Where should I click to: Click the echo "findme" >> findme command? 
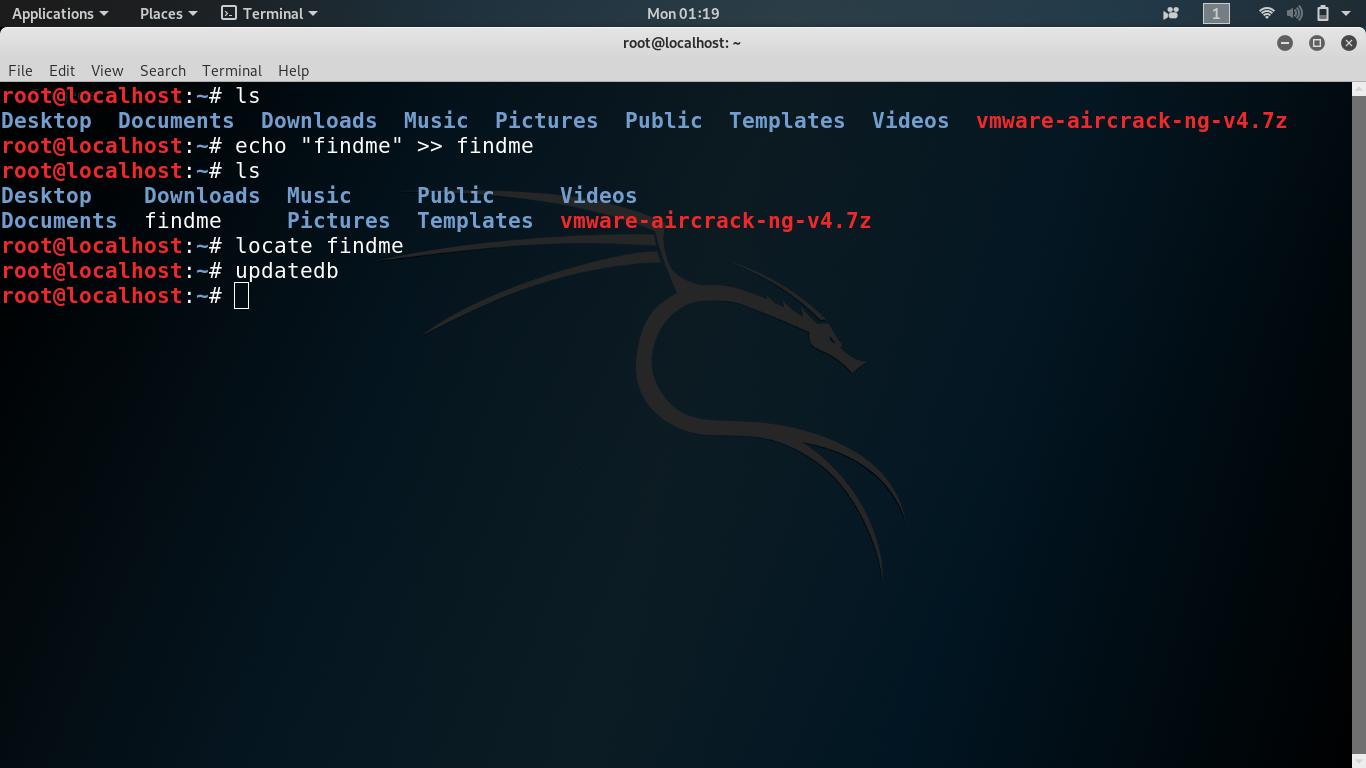click(384, 146)
